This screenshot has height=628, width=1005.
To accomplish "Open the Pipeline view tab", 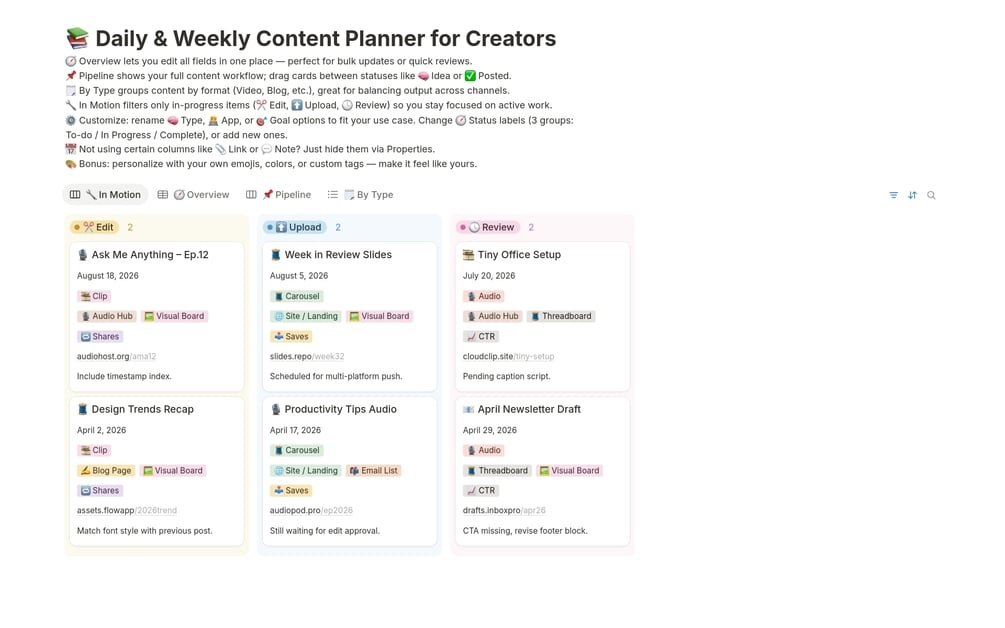I will point(293,195).
